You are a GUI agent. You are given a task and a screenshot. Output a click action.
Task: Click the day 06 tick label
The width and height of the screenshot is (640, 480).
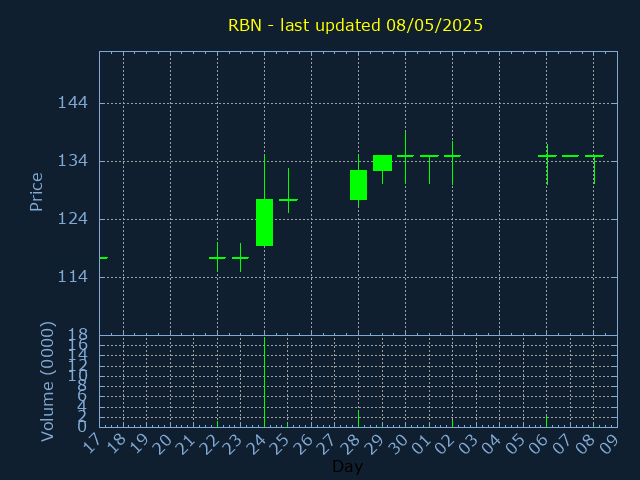539,443
